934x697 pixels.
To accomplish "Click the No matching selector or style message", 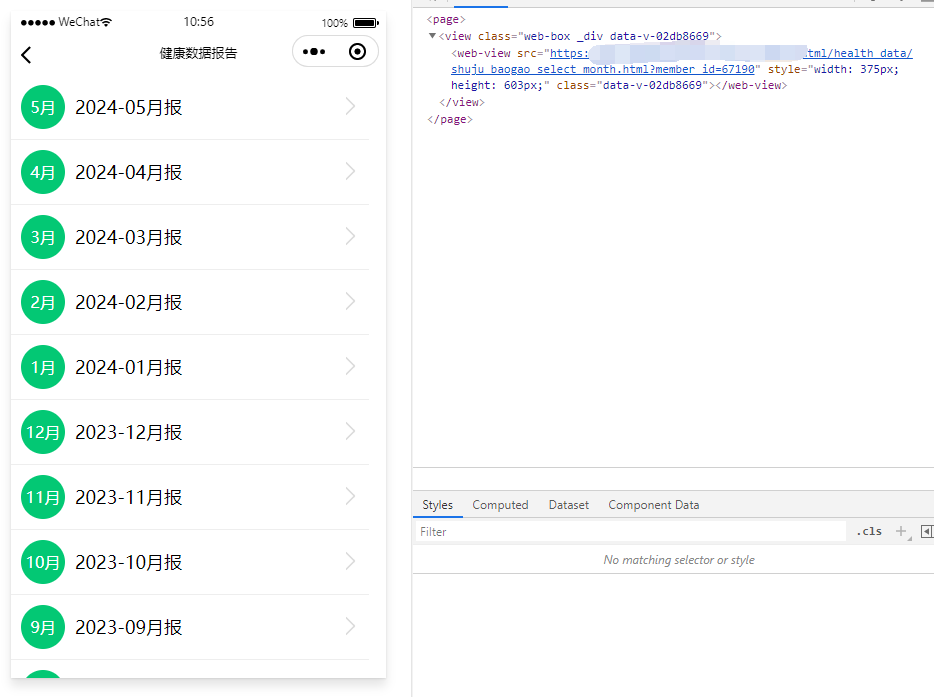I will pyautogui.click(x=679, y=559).
